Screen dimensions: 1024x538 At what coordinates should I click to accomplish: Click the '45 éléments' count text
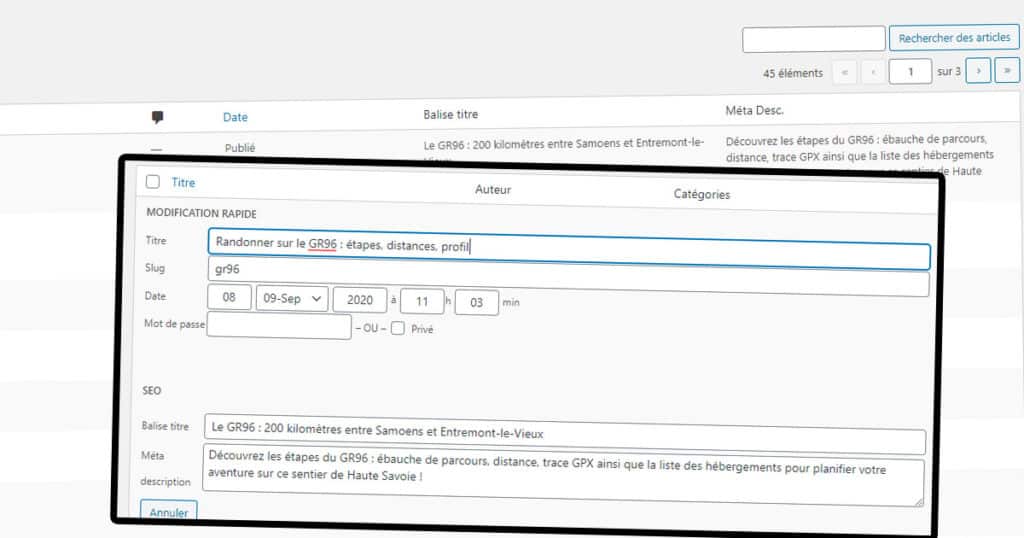793,73
